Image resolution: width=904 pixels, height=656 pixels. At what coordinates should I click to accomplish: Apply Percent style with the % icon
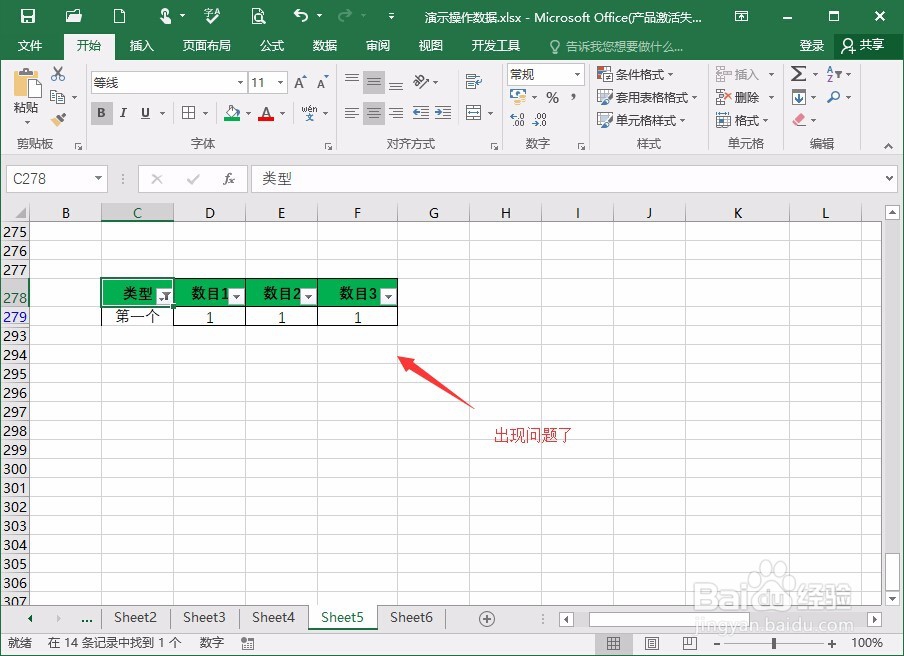[x=552, y=97]
